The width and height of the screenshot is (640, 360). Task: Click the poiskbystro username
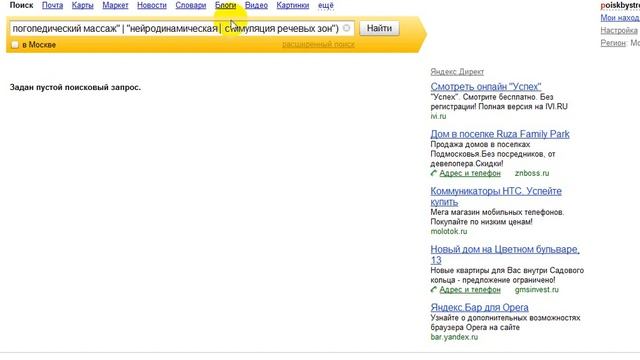(620, 5)
